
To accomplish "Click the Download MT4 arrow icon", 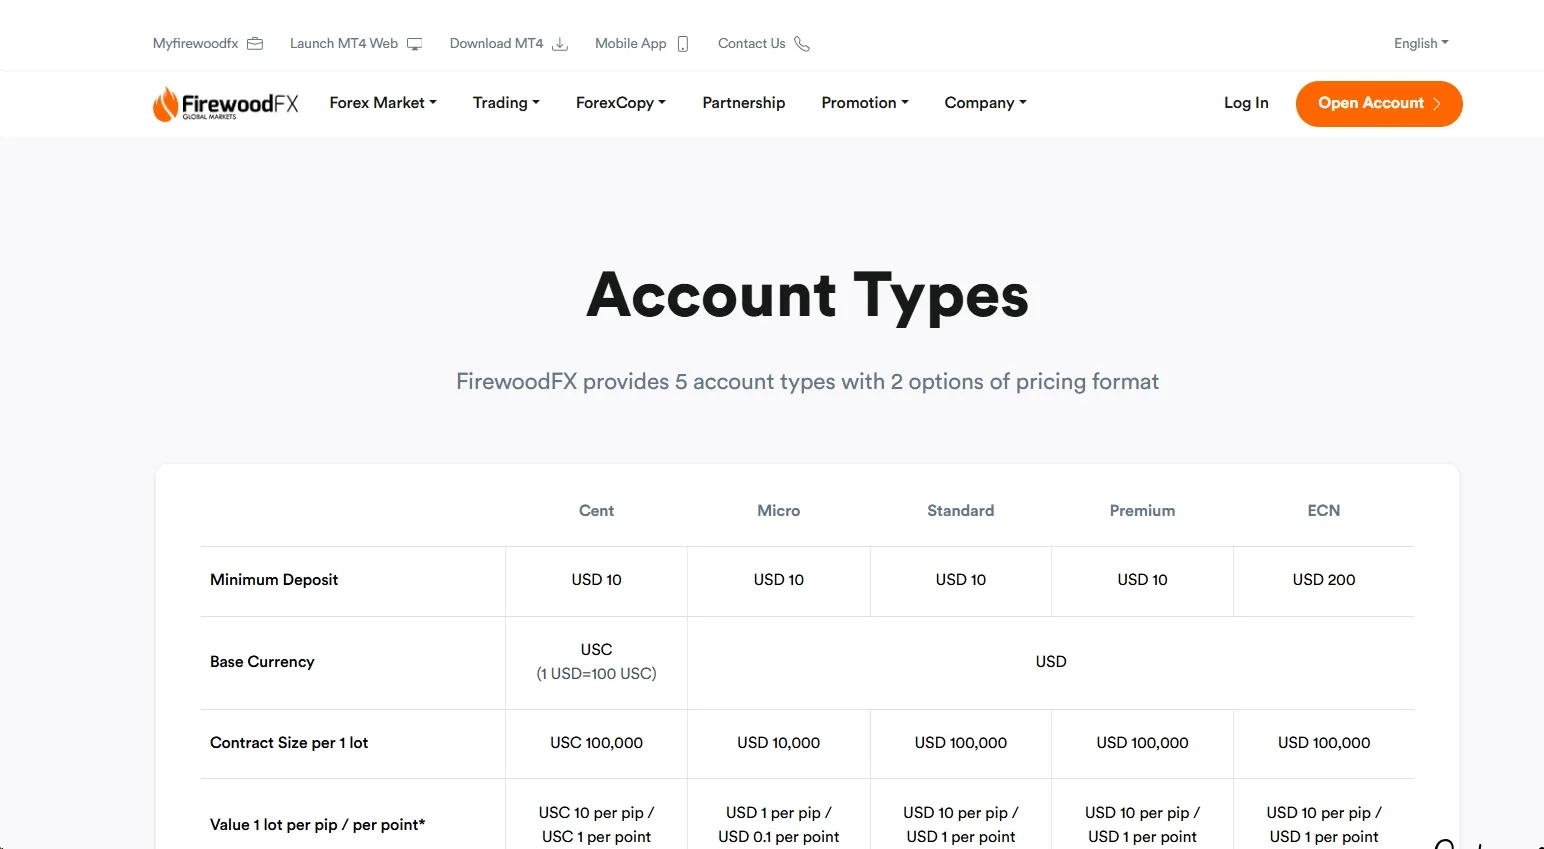I will (x=560, y=44).
